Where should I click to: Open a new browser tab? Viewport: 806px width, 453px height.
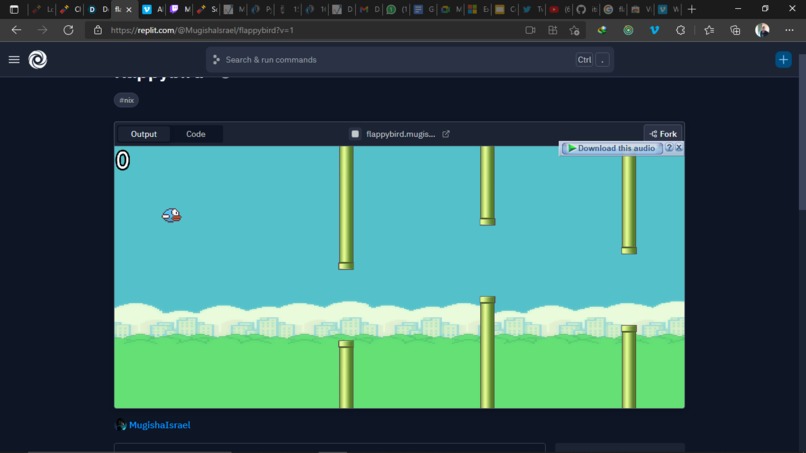[691, 9]
